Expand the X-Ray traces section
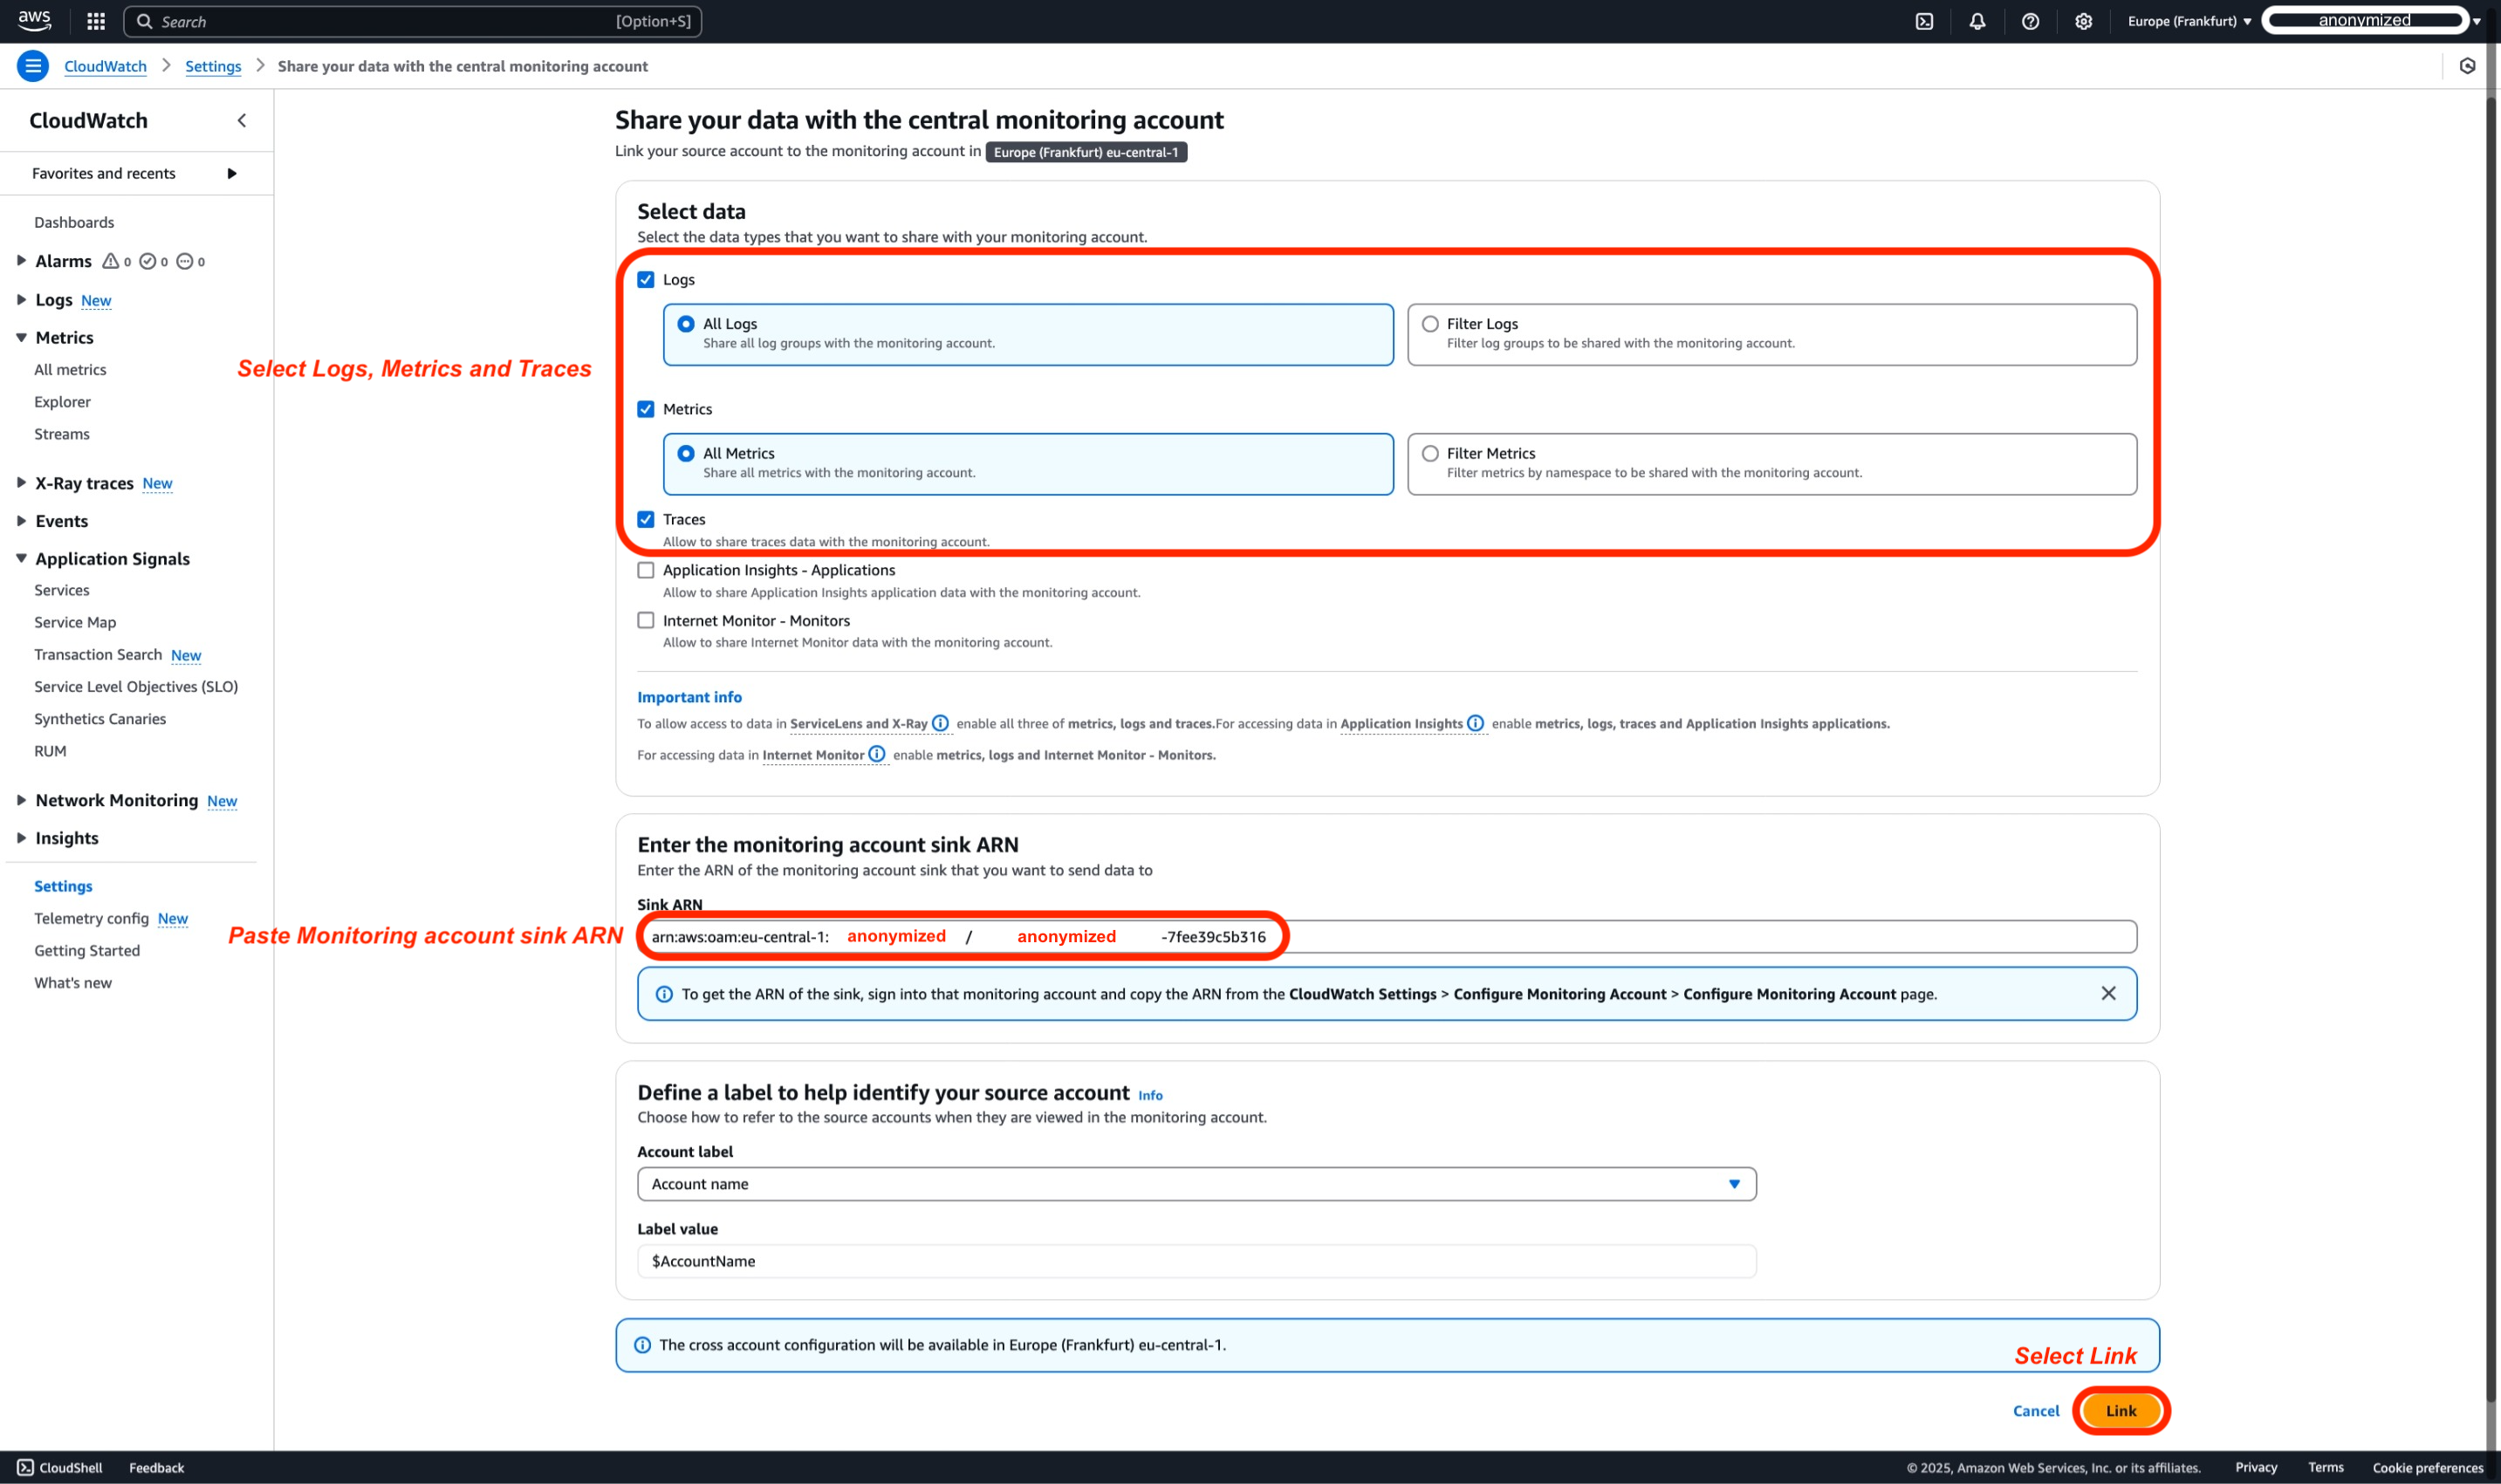2501x1484 pixels. [21, 482]
